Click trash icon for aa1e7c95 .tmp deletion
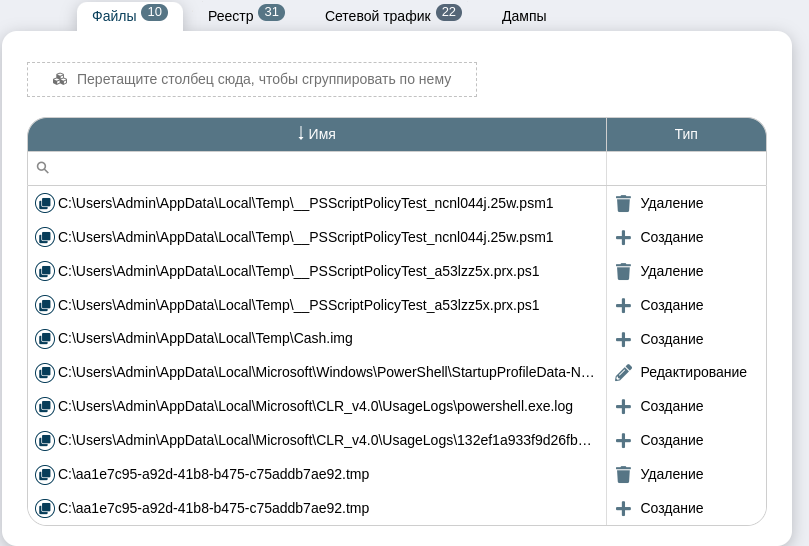 click(x=623, y=474)
